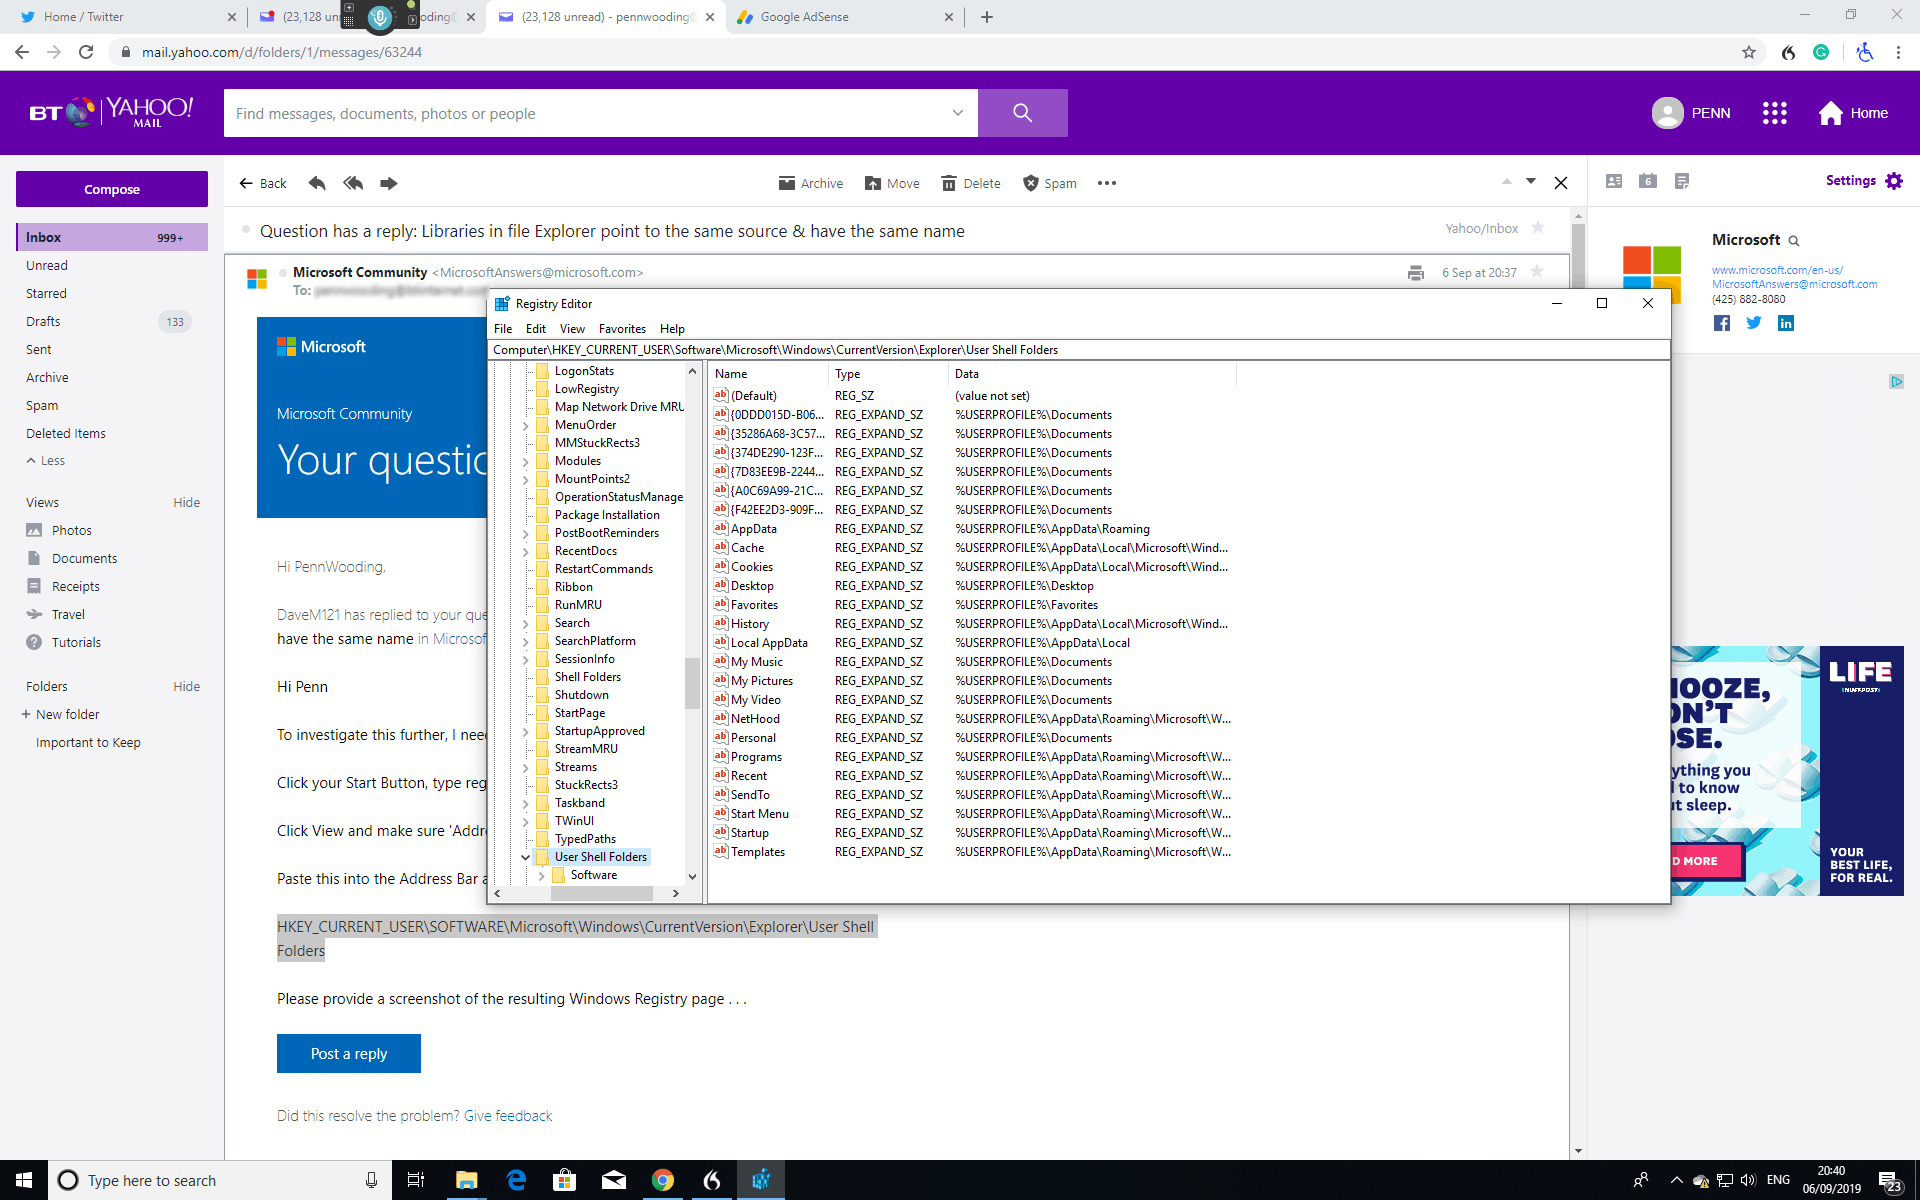
Task: Open the Settings gear
Action: click(1894, 181)
